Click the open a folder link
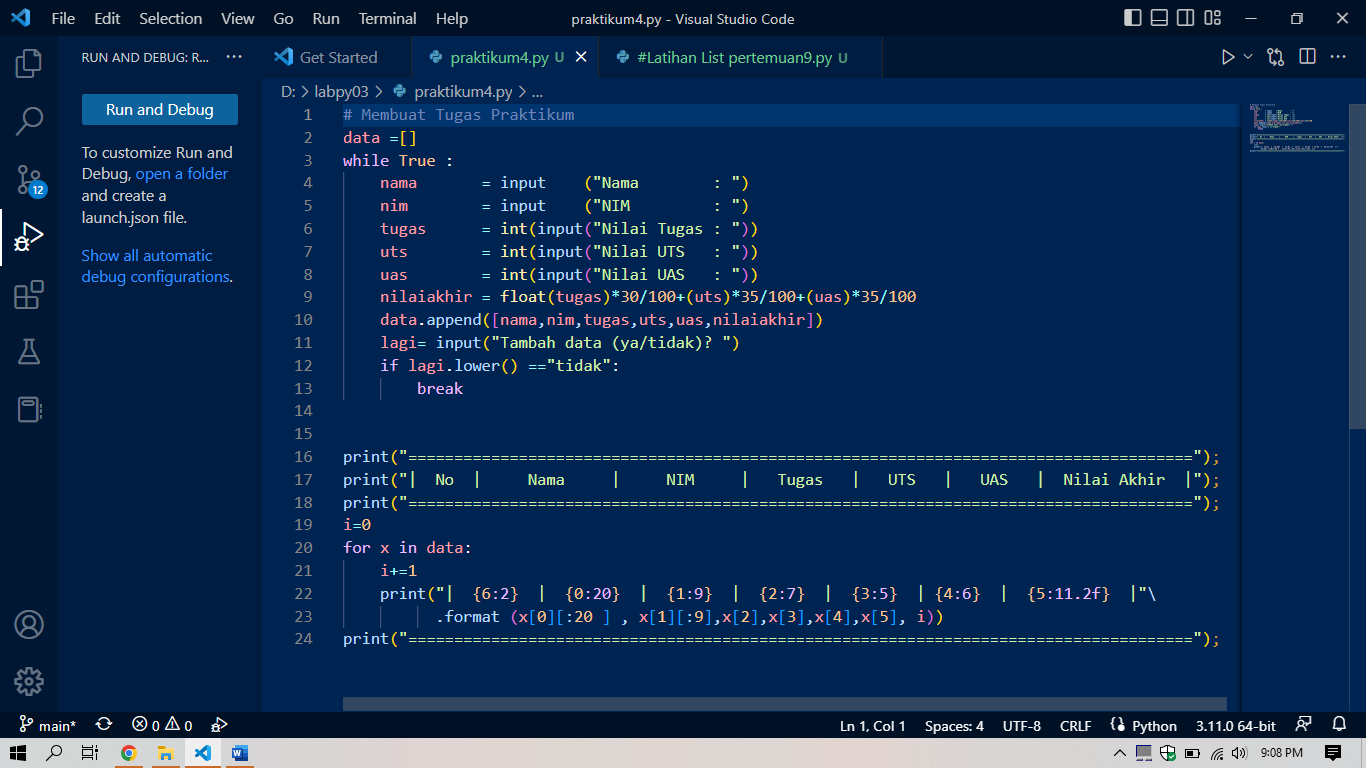The width and height of the screenshot is (1366, 768). point(182,174)
